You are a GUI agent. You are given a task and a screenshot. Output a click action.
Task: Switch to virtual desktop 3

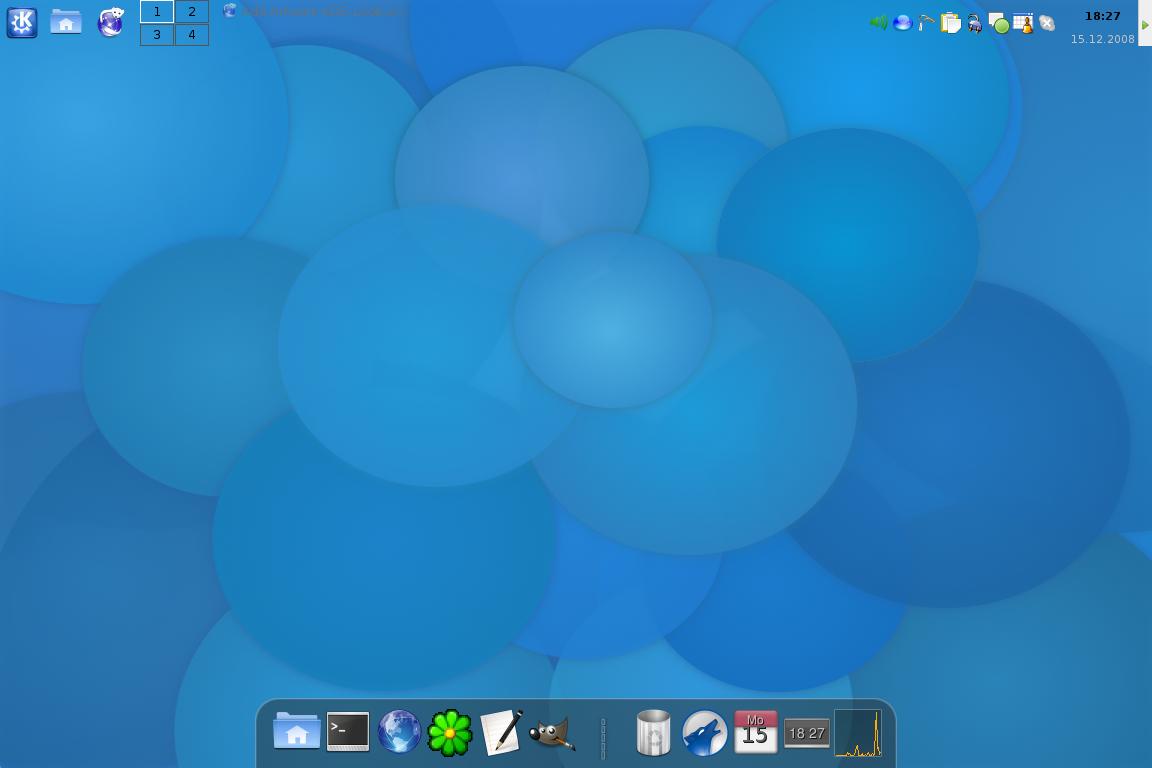[x=157, y=35]
